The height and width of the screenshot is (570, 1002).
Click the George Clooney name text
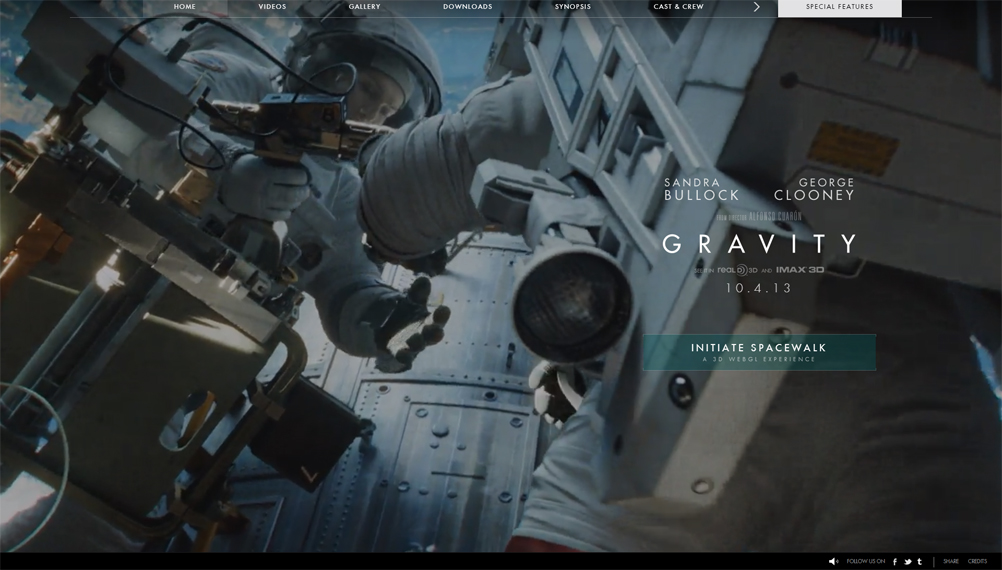pos(814,189)
